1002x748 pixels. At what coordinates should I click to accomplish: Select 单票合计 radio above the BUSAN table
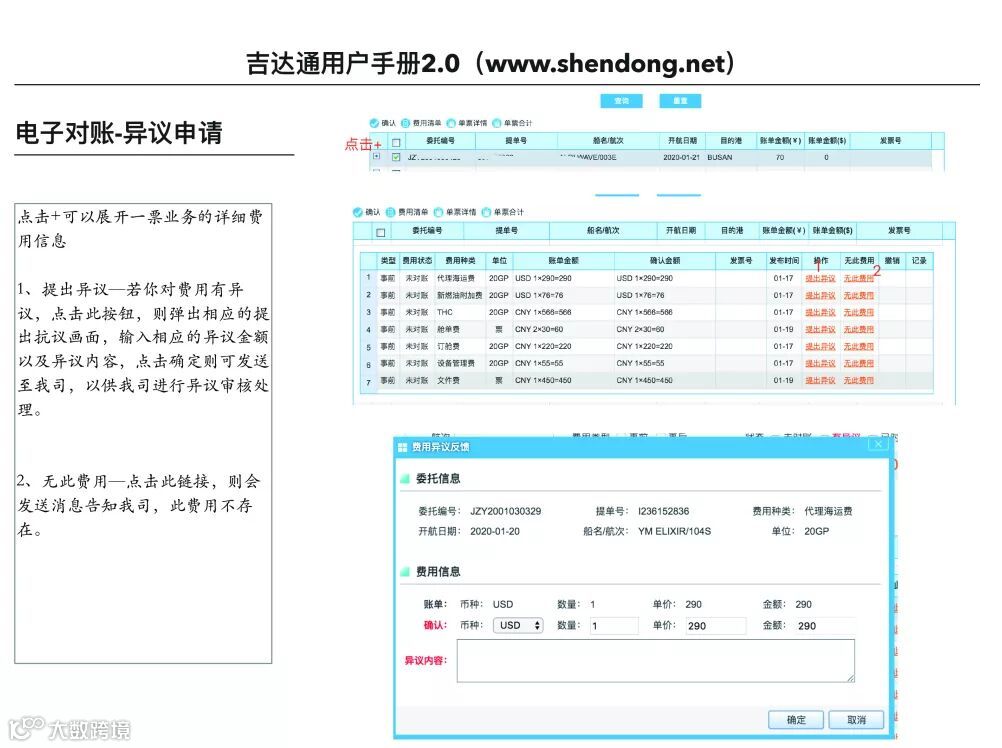[x=497, y=123]
